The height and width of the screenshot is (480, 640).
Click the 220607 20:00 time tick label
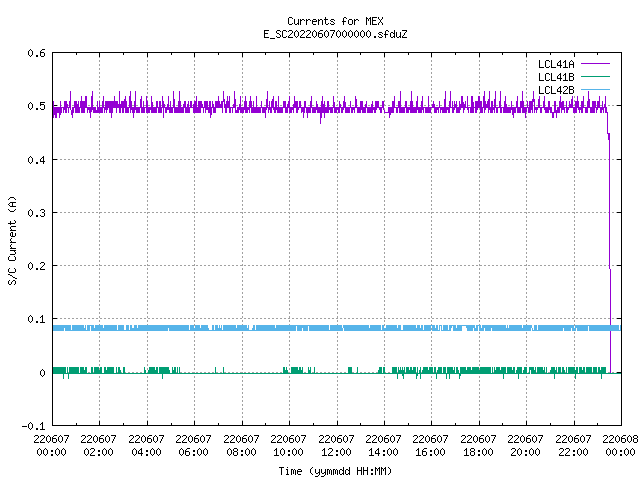pos(525,445)
